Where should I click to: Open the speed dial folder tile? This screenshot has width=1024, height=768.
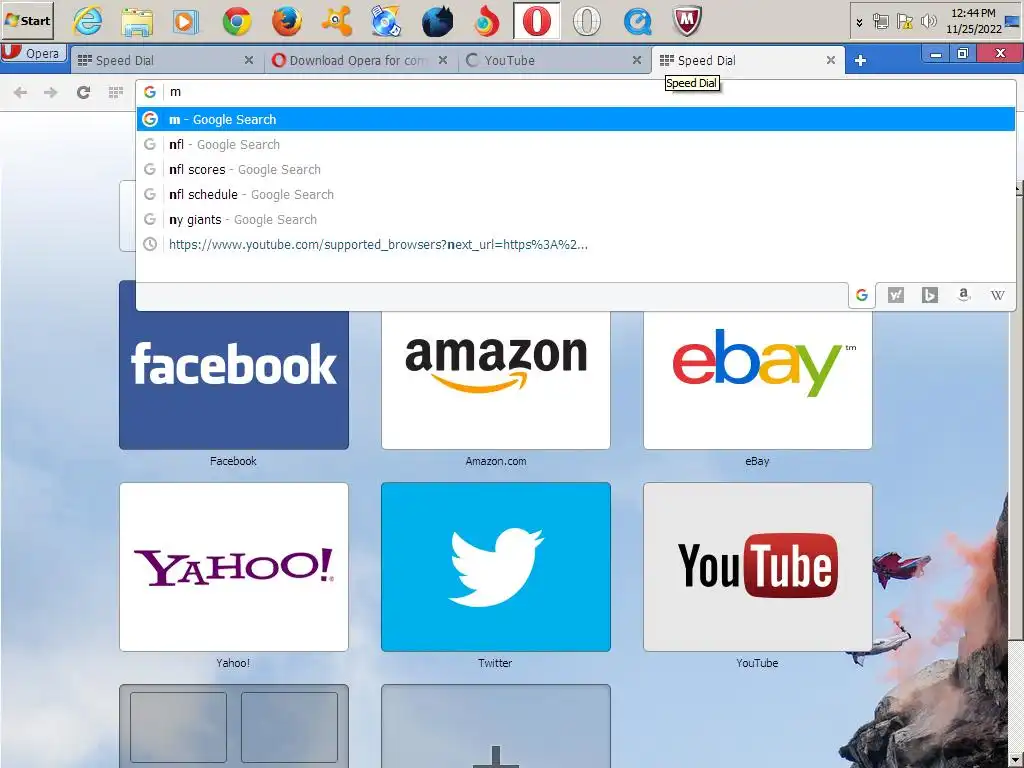pyautogui.click(x=234, y=726)
